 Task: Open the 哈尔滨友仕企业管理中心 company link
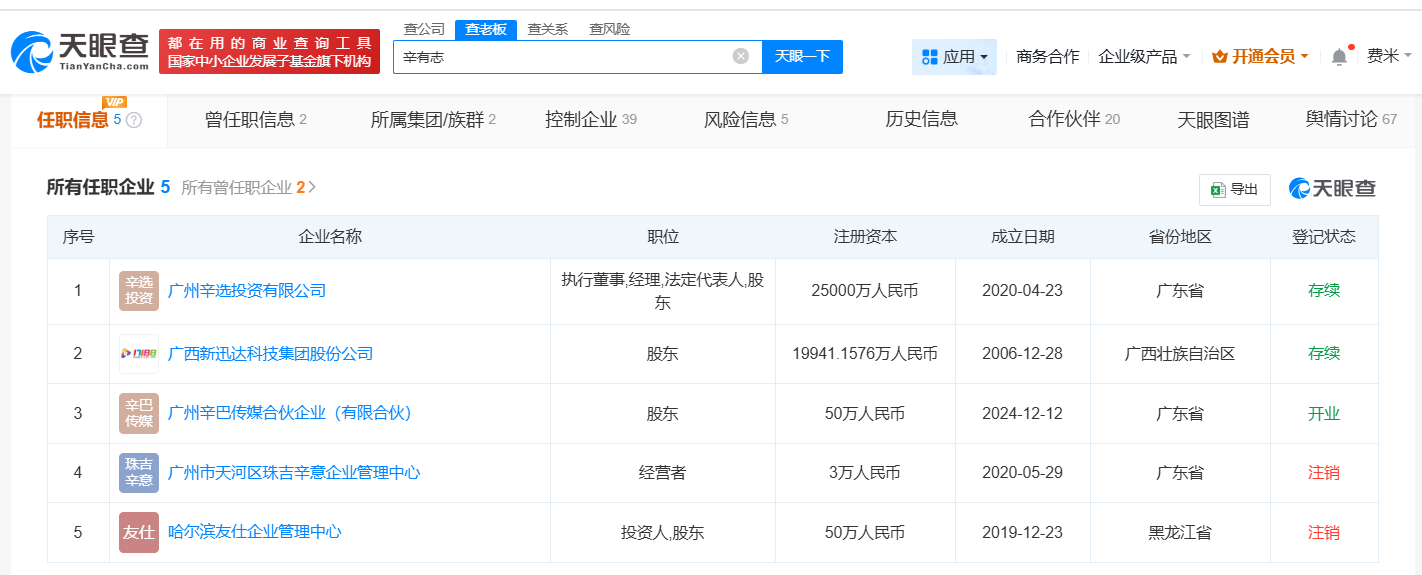click(255, 532)
